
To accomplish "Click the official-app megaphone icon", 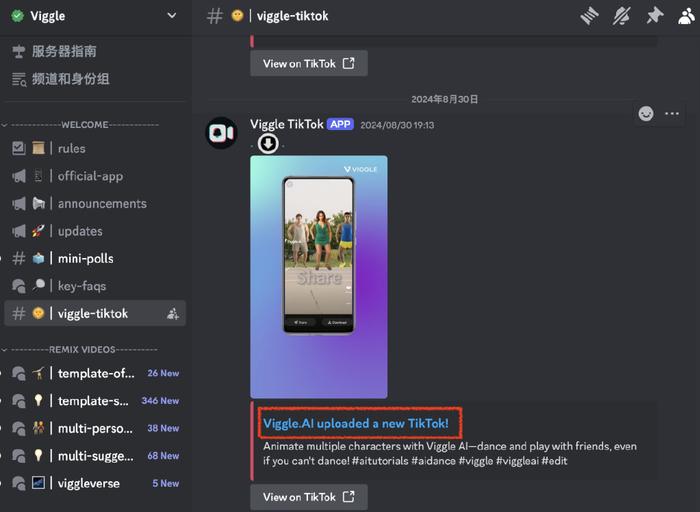I will click(19, 176).
